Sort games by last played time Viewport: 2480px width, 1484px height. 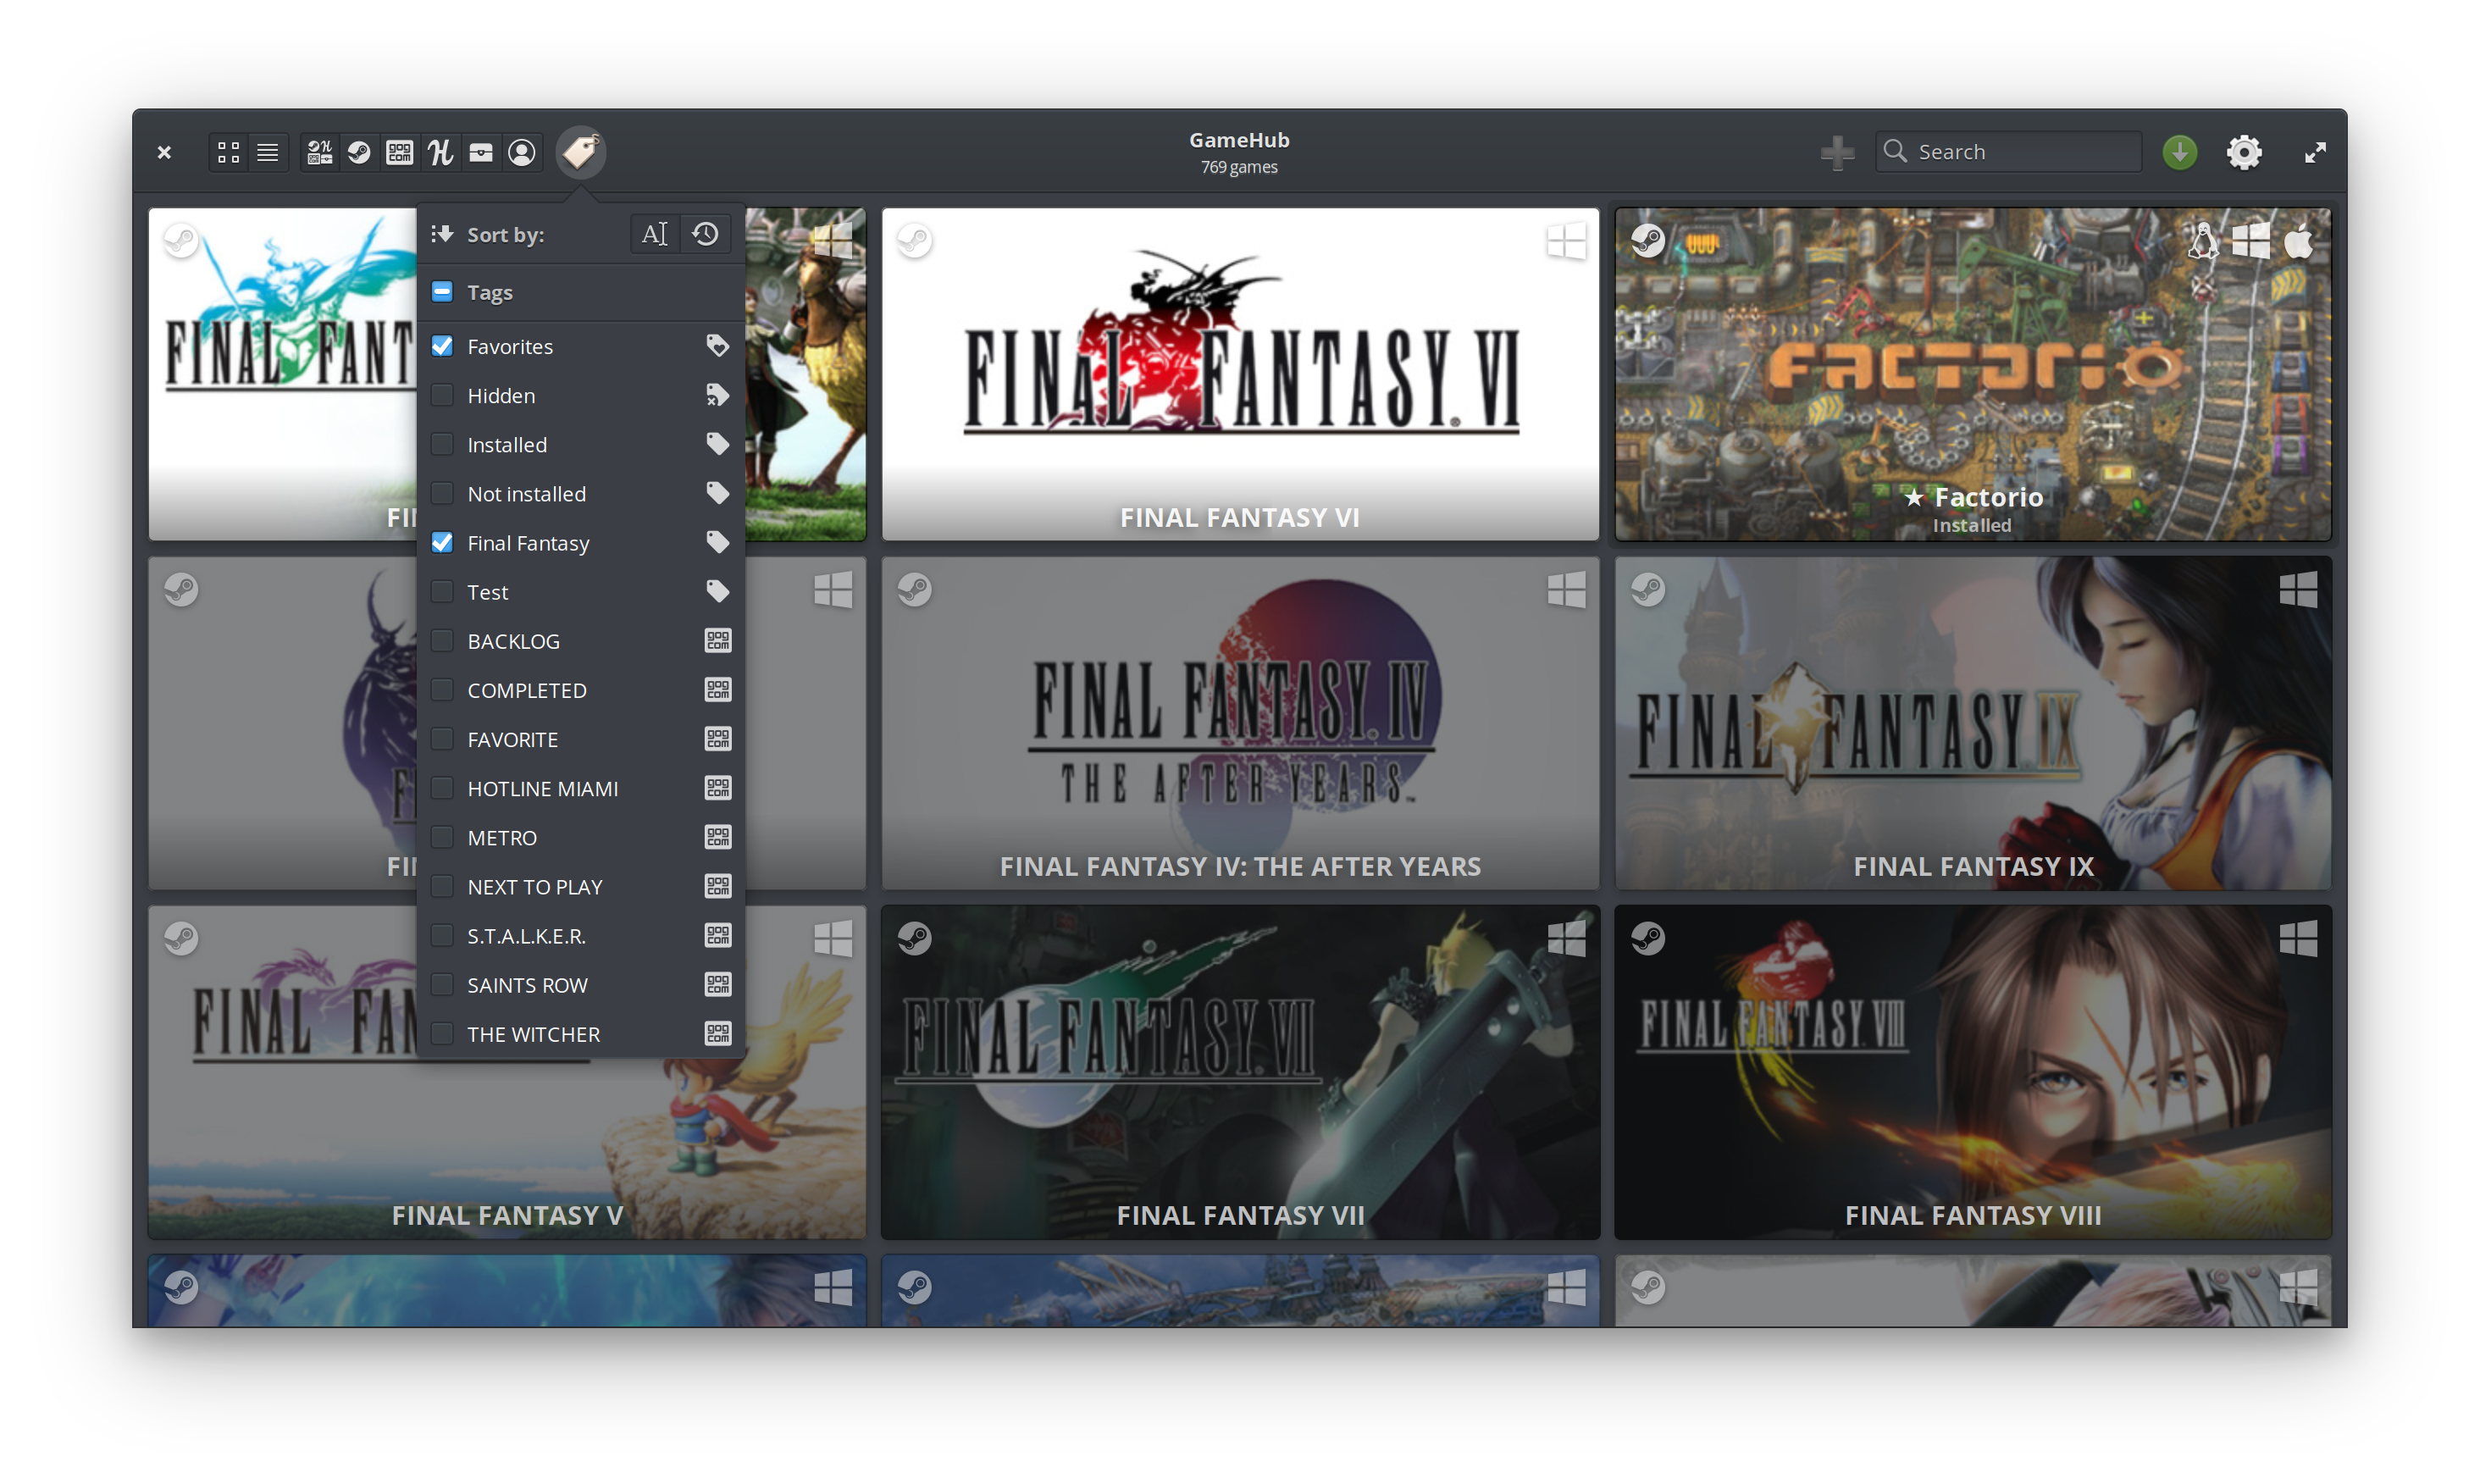pyautogui.click(x=706, y=234)
